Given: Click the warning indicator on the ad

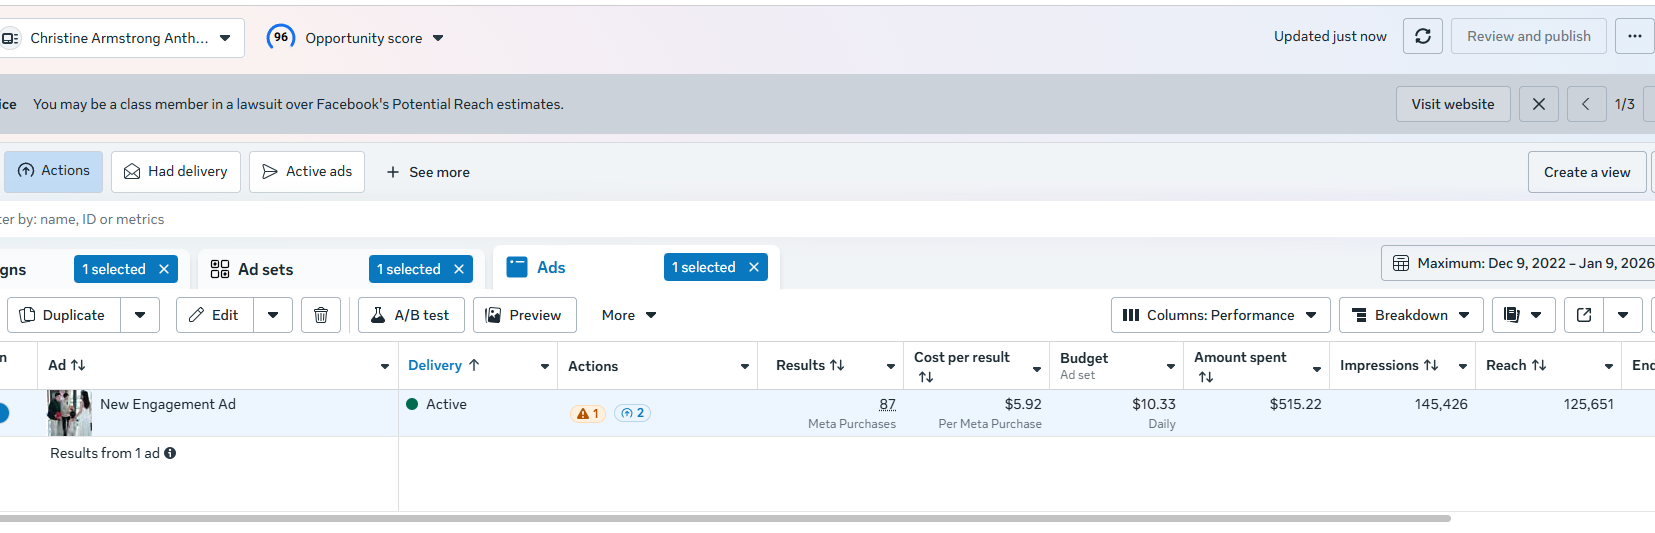Looking at the screenshot, I should coord(587,413).
